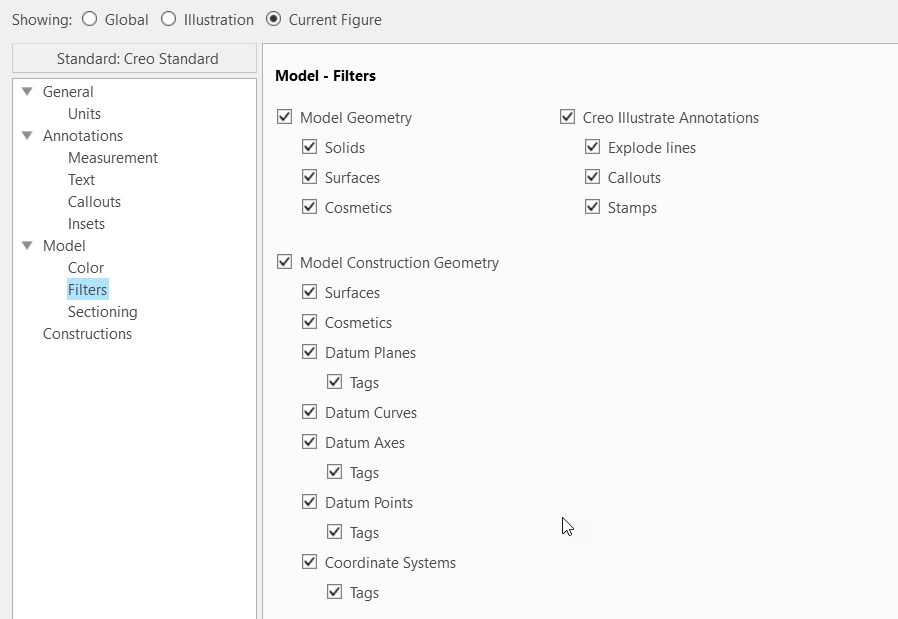Collapse the General tree section

tap(26, 91)
